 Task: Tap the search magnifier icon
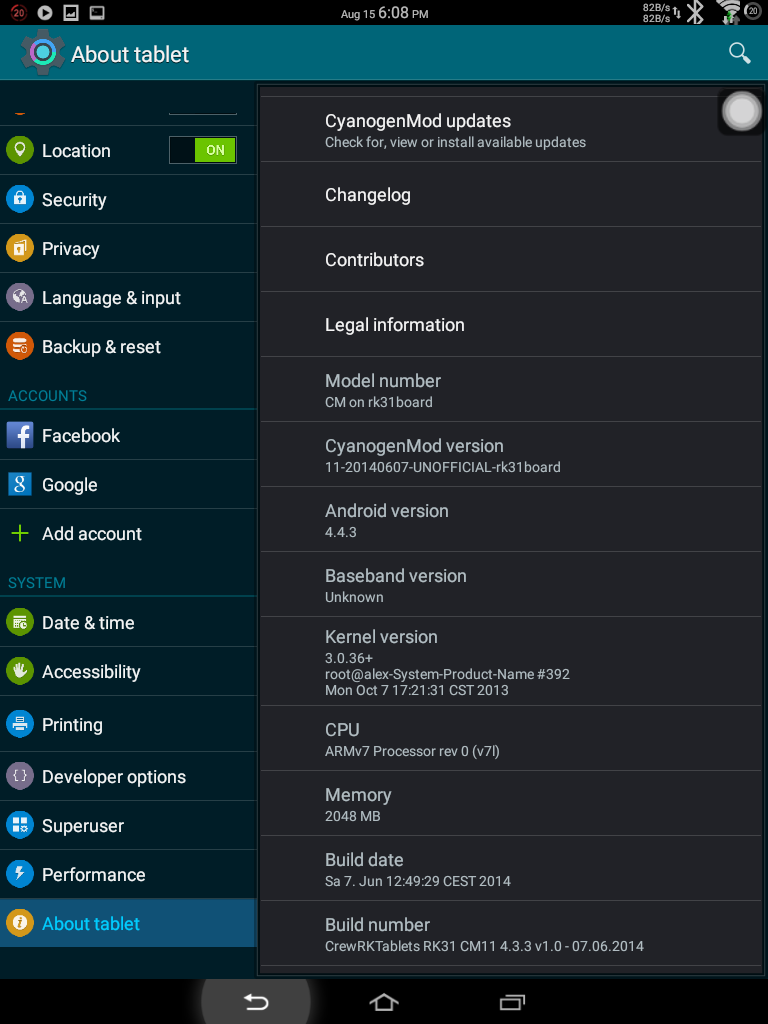739,54
